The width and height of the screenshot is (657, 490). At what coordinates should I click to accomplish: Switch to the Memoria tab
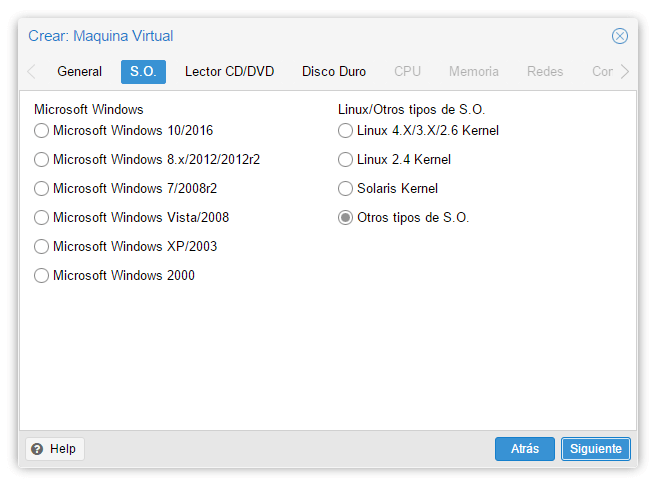474,72
